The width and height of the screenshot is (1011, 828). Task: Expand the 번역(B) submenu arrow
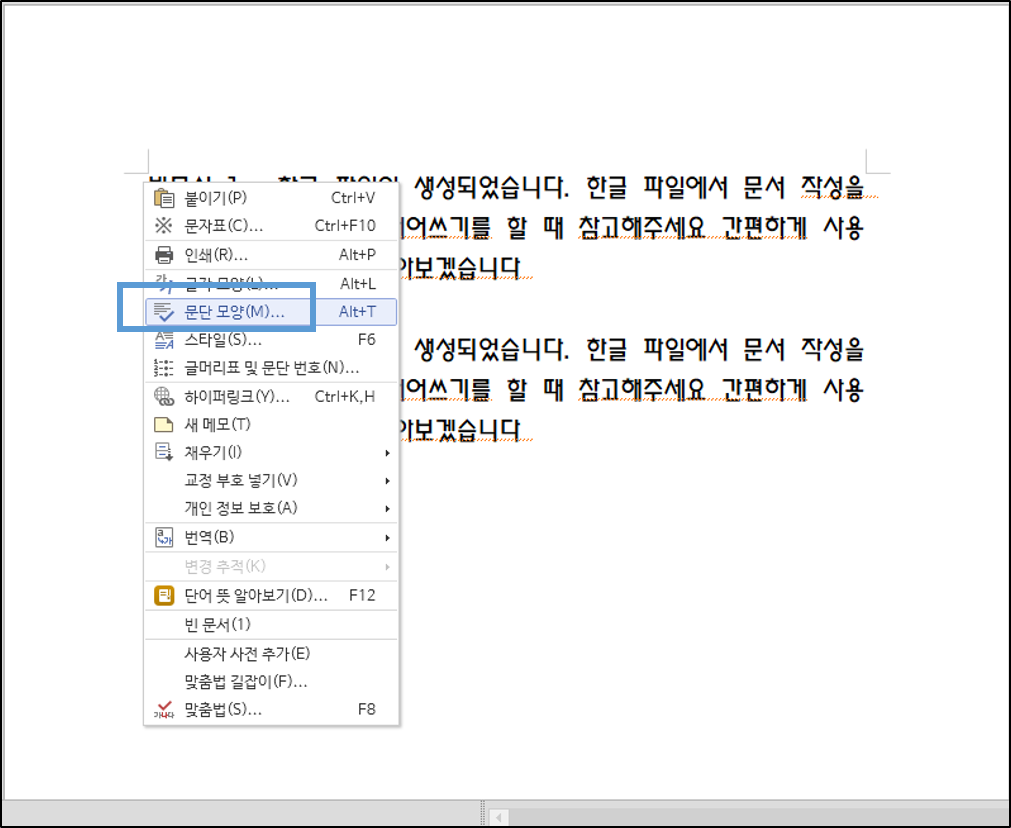pyautogui.click(x=388, y=538)
